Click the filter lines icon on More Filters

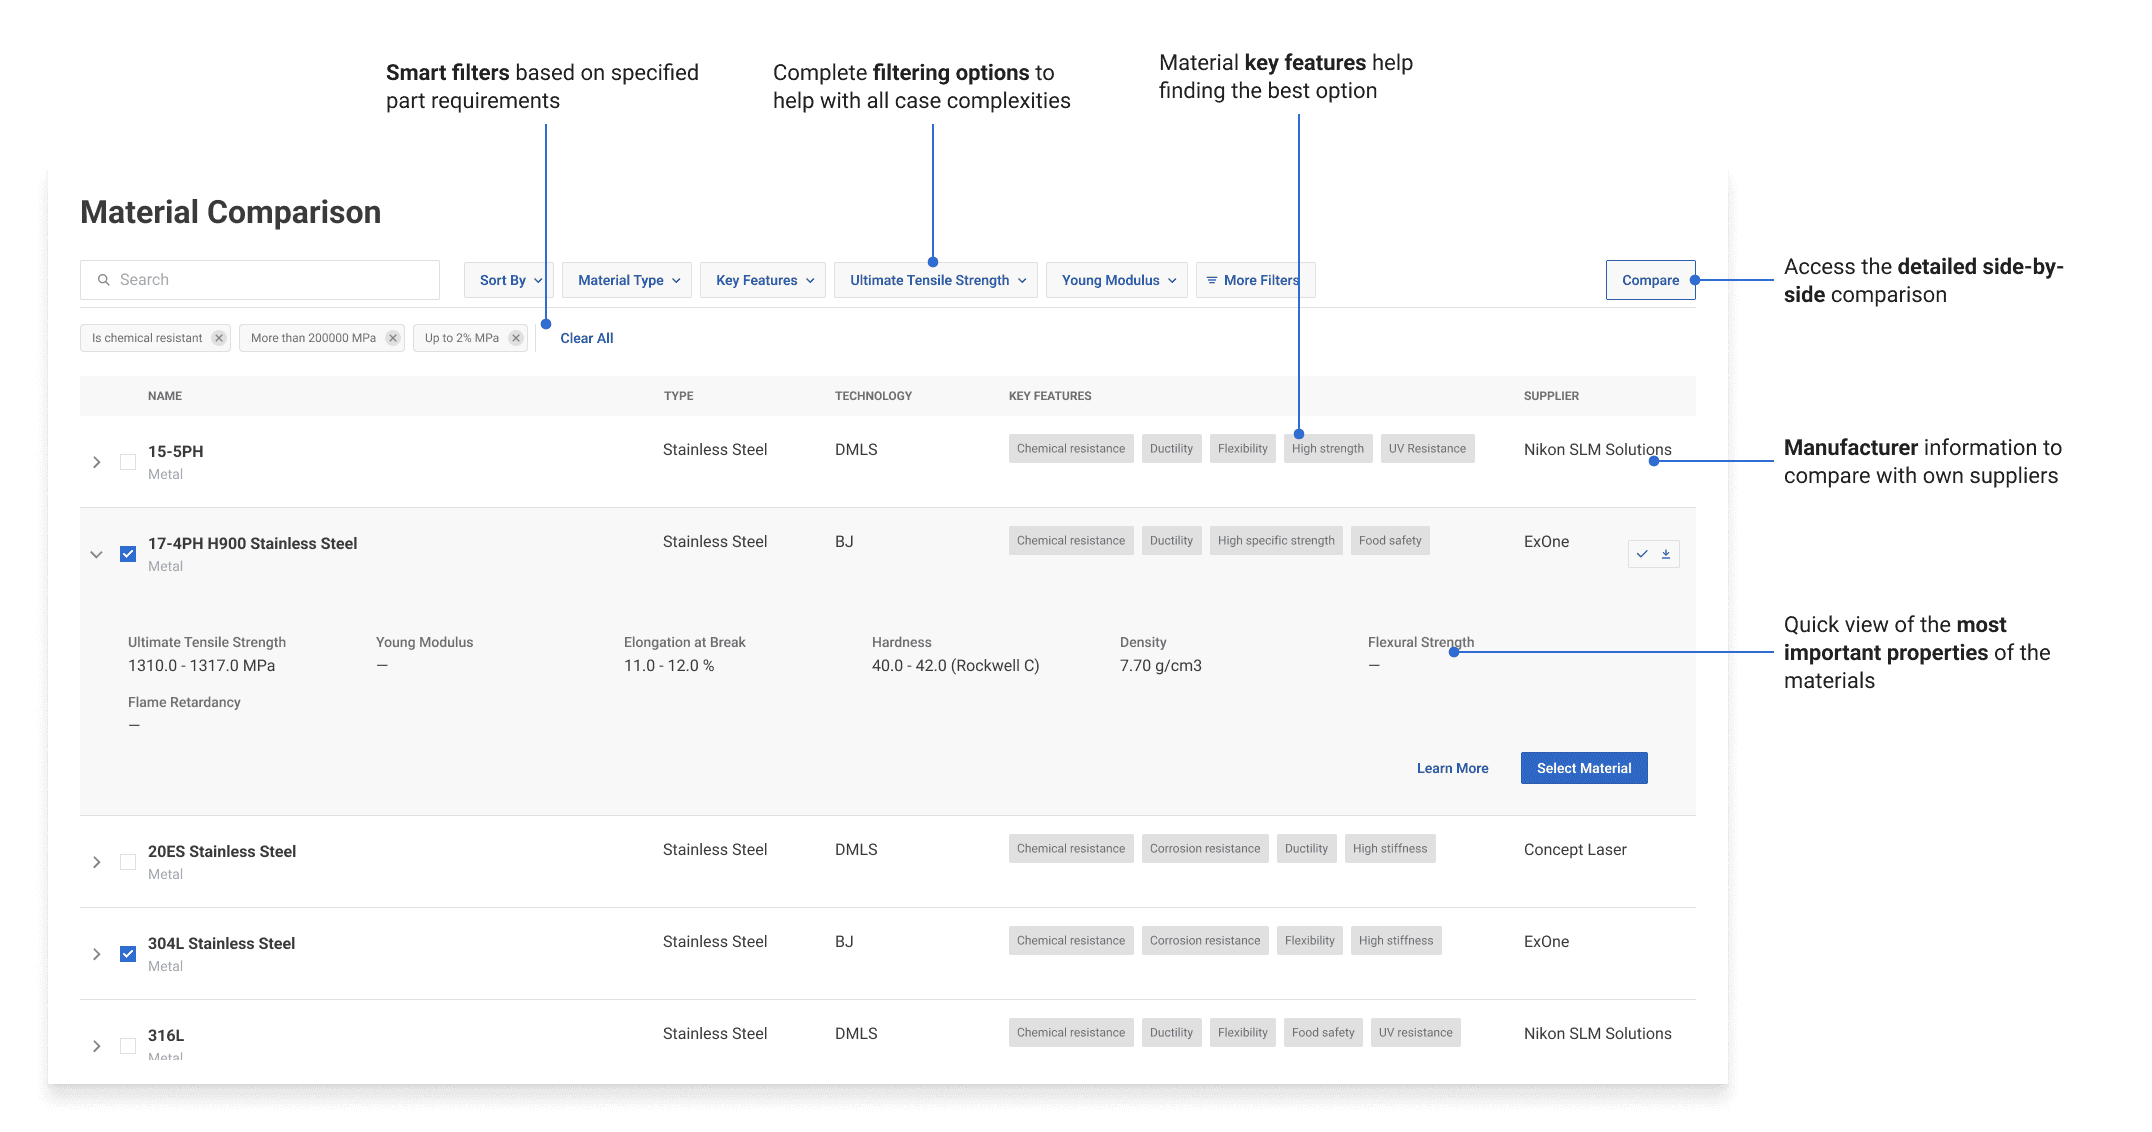click(x=1212, y=280)
